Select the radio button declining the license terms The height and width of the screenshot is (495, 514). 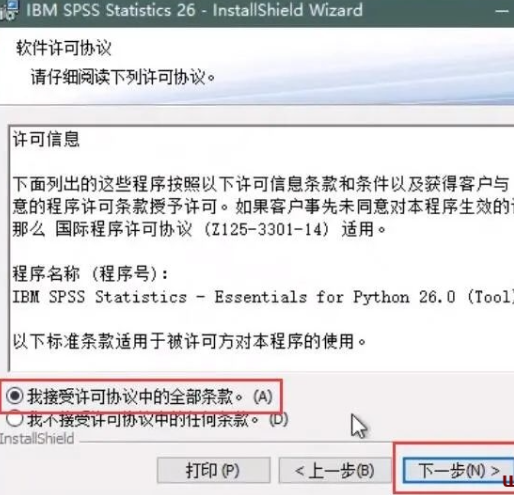click(x=14, y=419)
